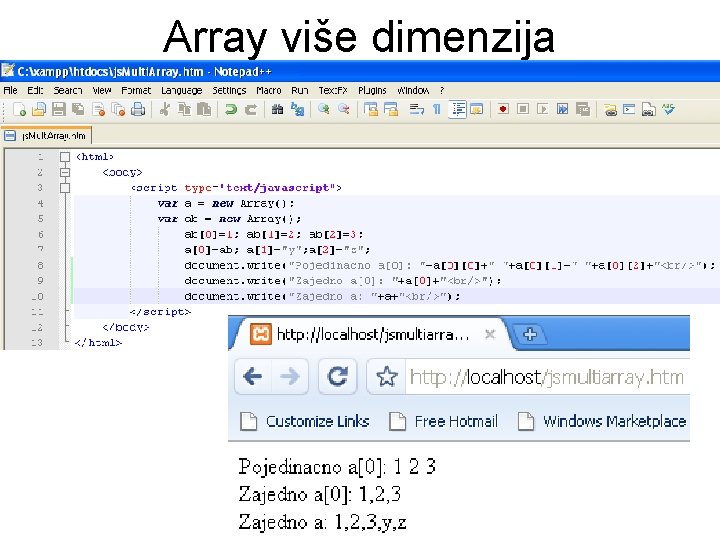Click the Stop Recording macro icon
The image size is (720, 540).
523,109
